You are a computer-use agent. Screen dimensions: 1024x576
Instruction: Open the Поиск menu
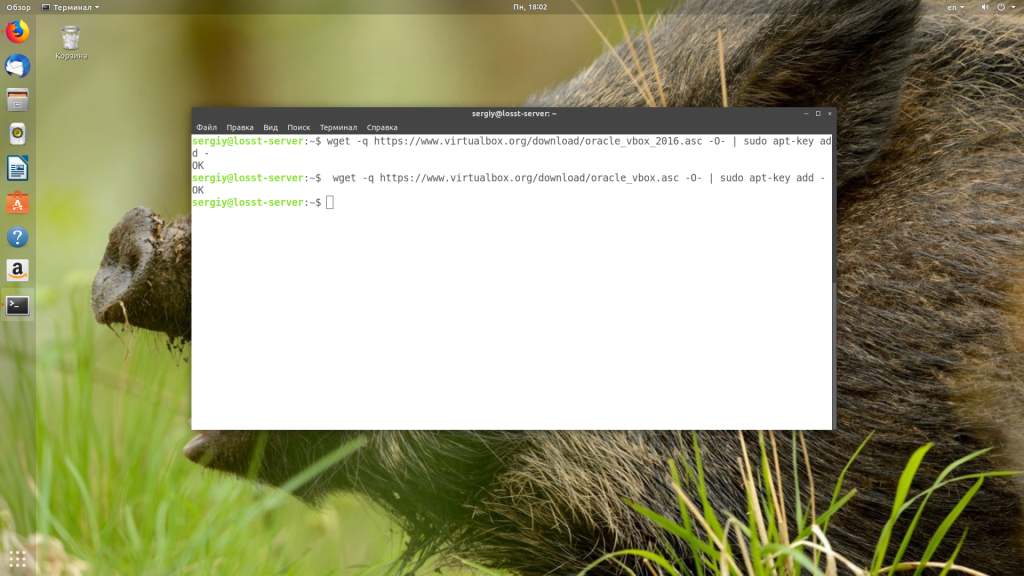298,127
